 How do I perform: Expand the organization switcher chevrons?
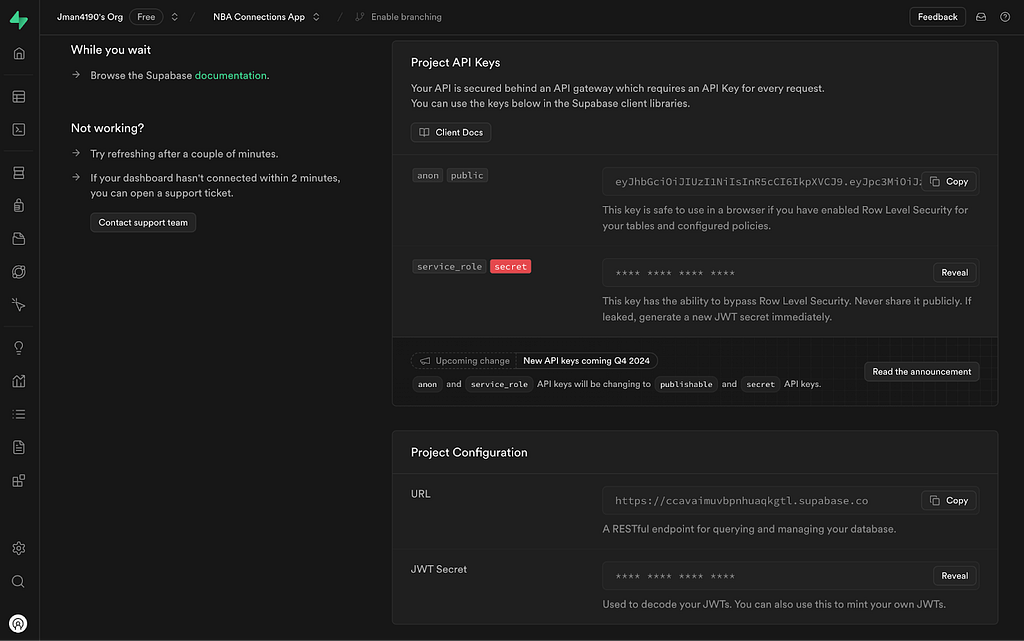point(174,17)
